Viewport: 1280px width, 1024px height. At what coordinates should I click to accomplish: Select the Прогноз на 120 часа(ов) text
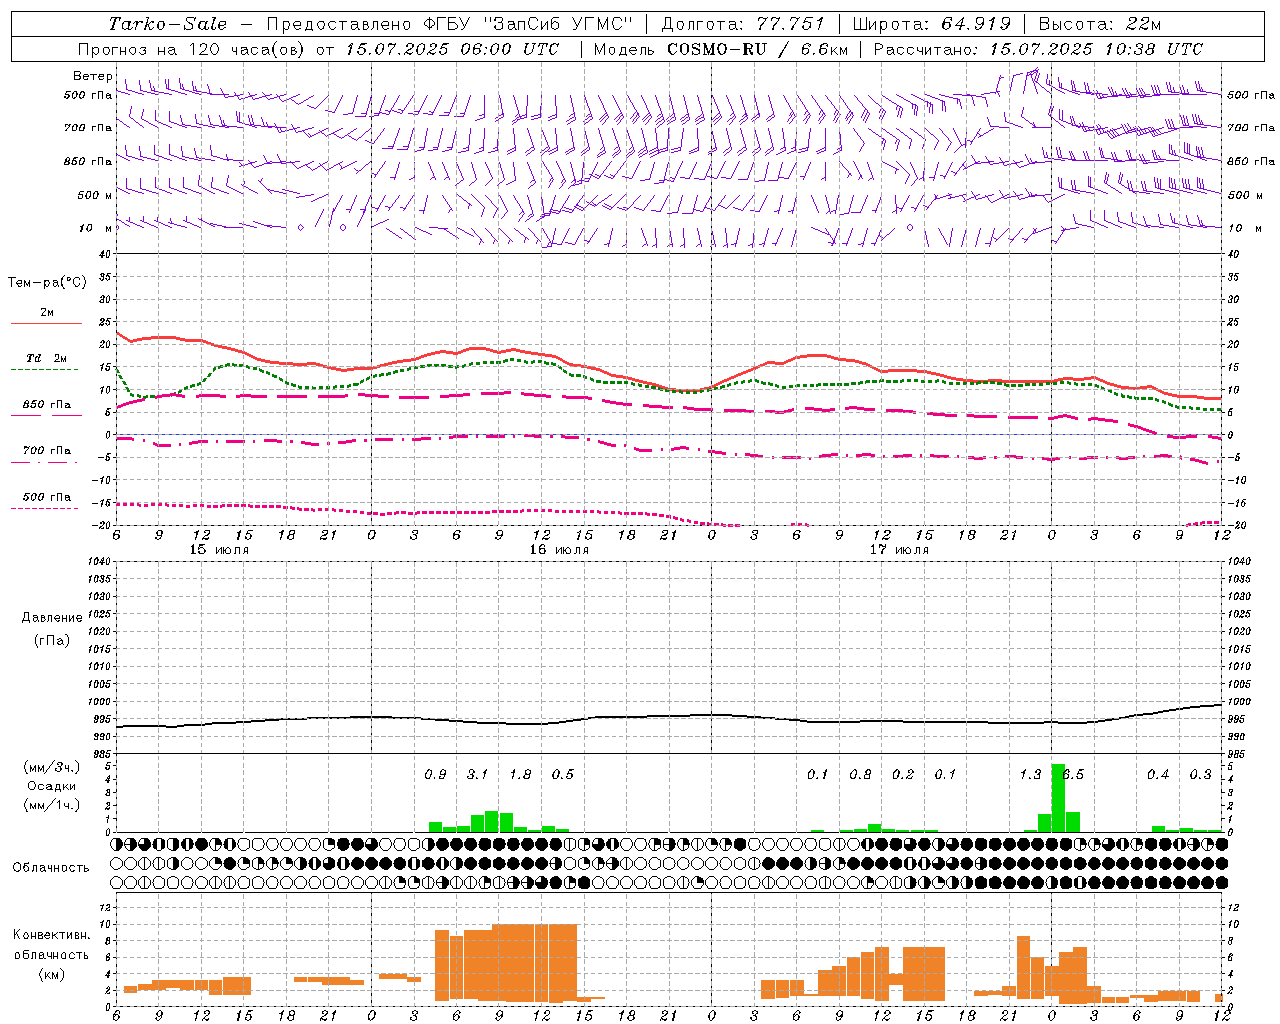193,49
